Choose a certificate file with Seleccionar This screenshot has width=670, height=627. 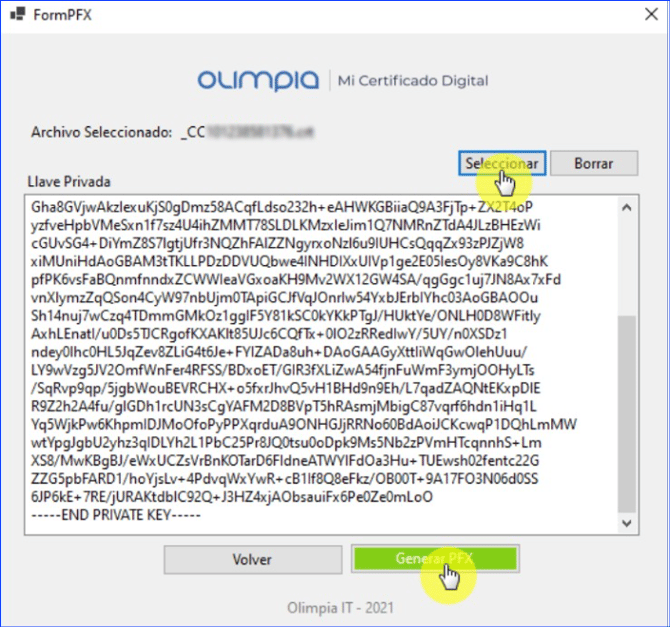coord(502,163)
